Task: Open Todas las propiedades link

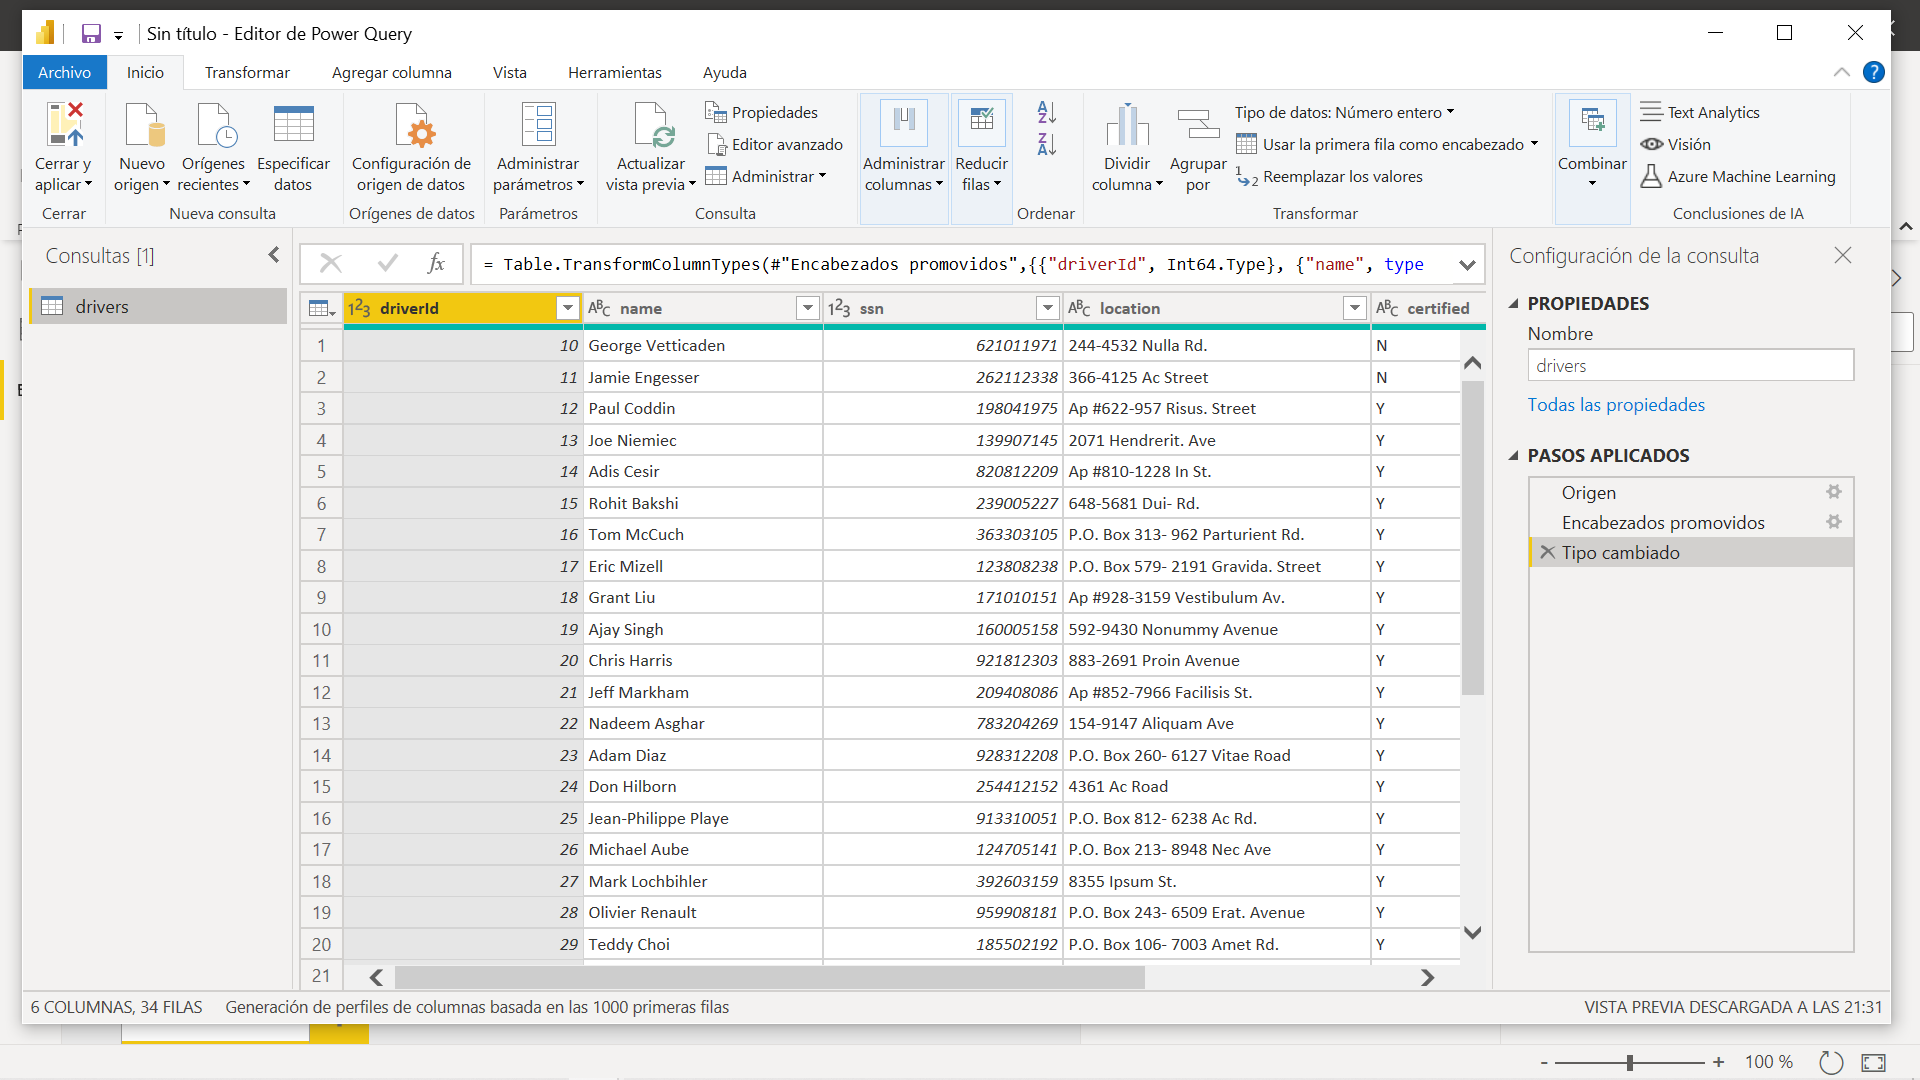Action: tap(1616, 404)
